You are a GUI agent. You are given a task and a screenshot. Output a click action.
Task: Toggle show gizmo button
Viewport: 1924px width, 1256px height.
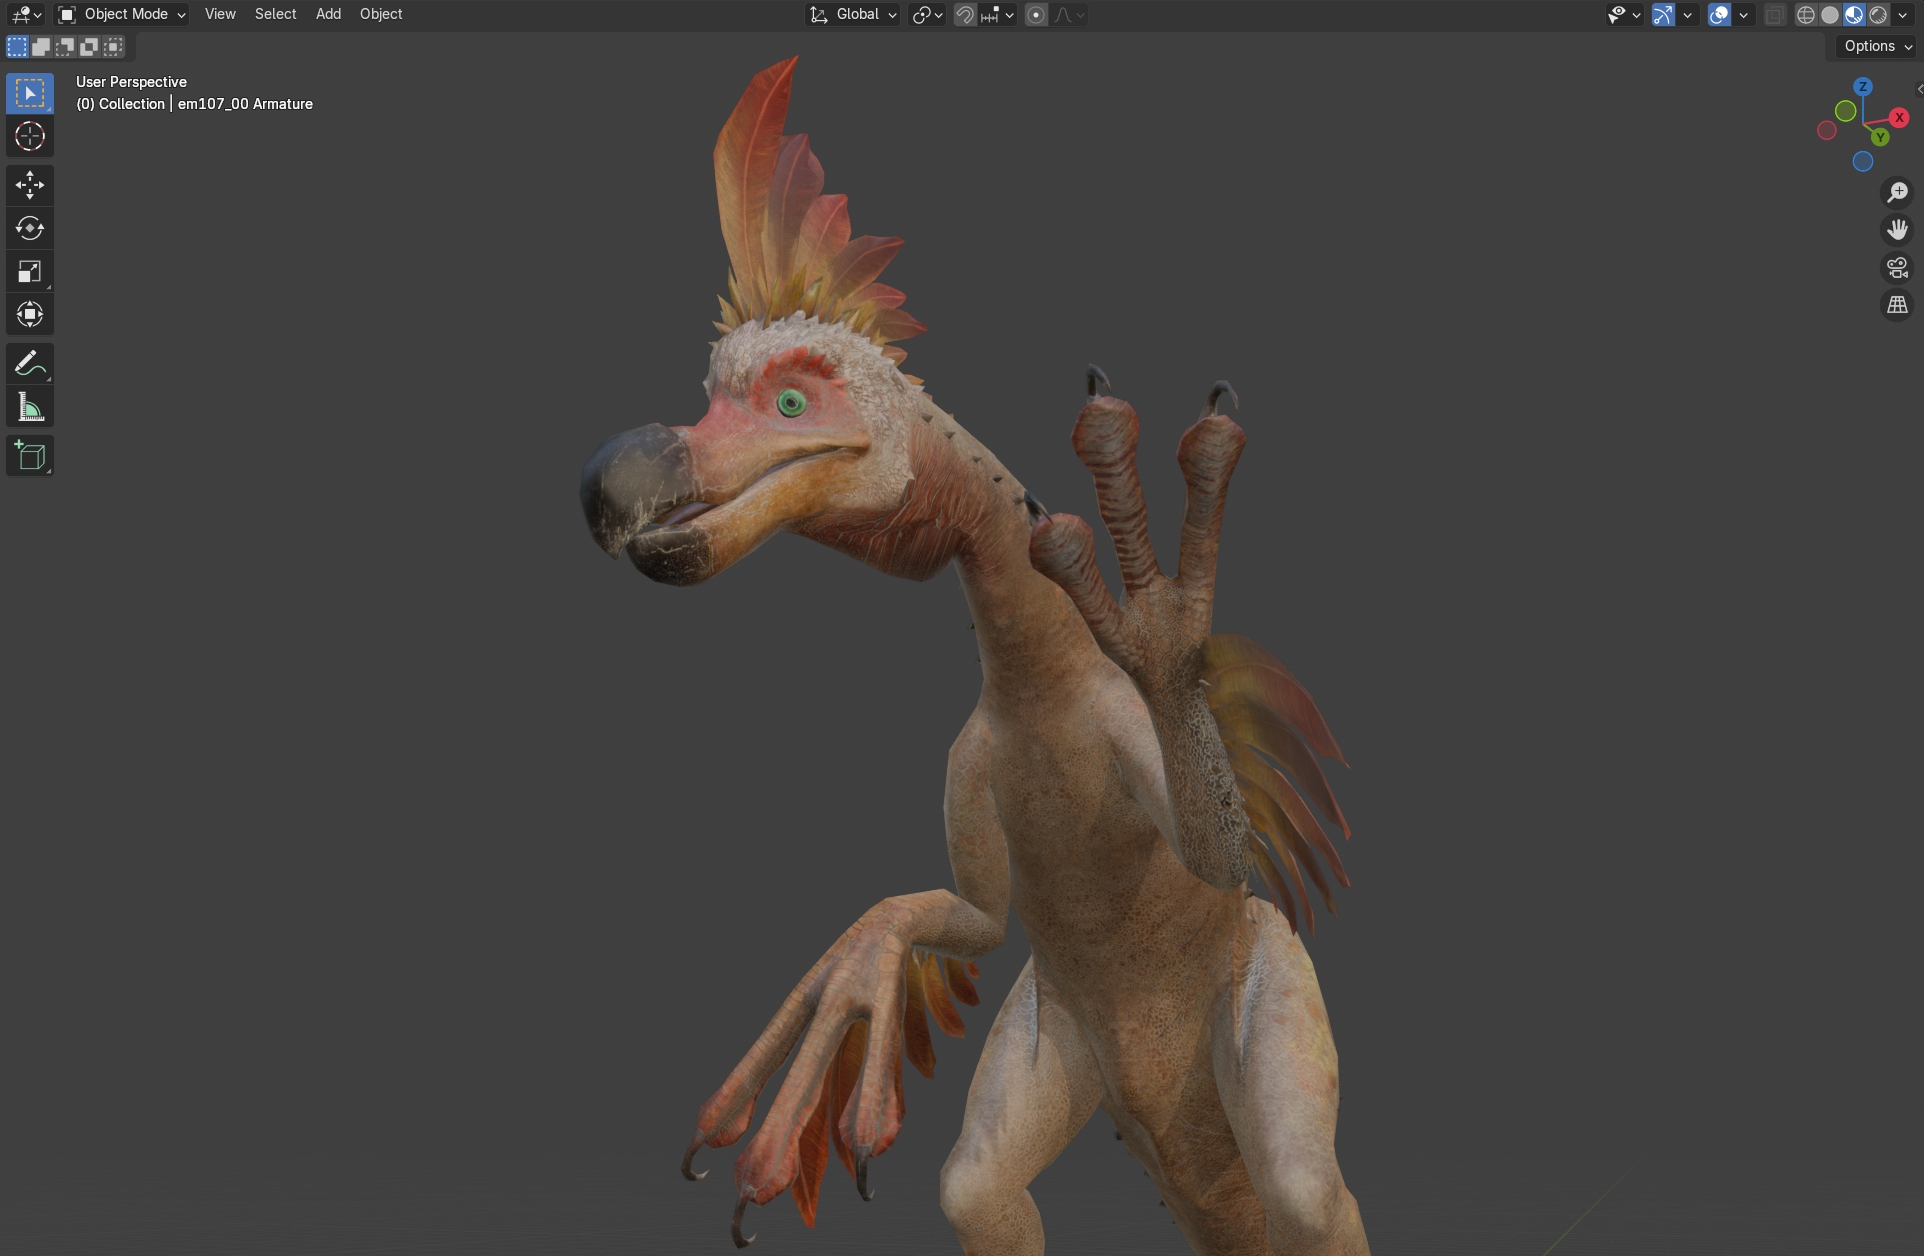pyautogui.click(x=1663, y=15)
